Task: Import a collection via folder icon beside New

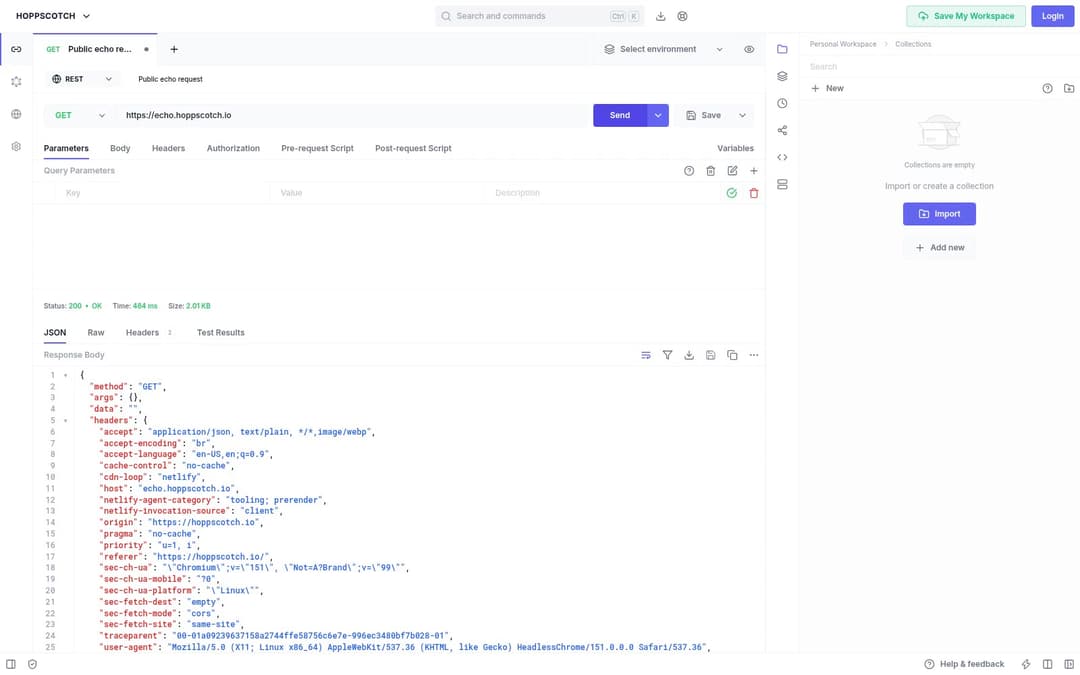Action: 1068,88
